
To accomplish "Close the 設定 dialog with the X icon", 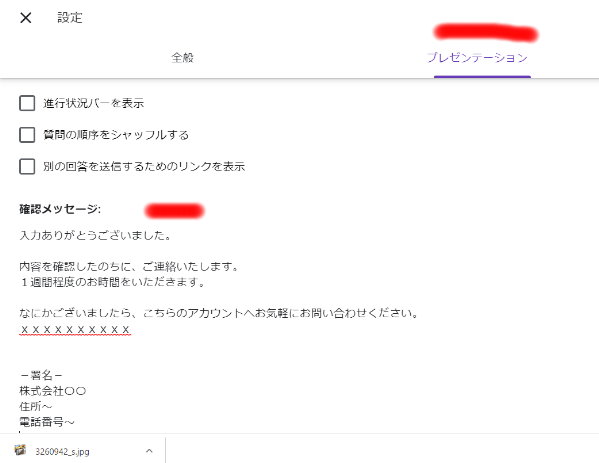I will (26, 18).
